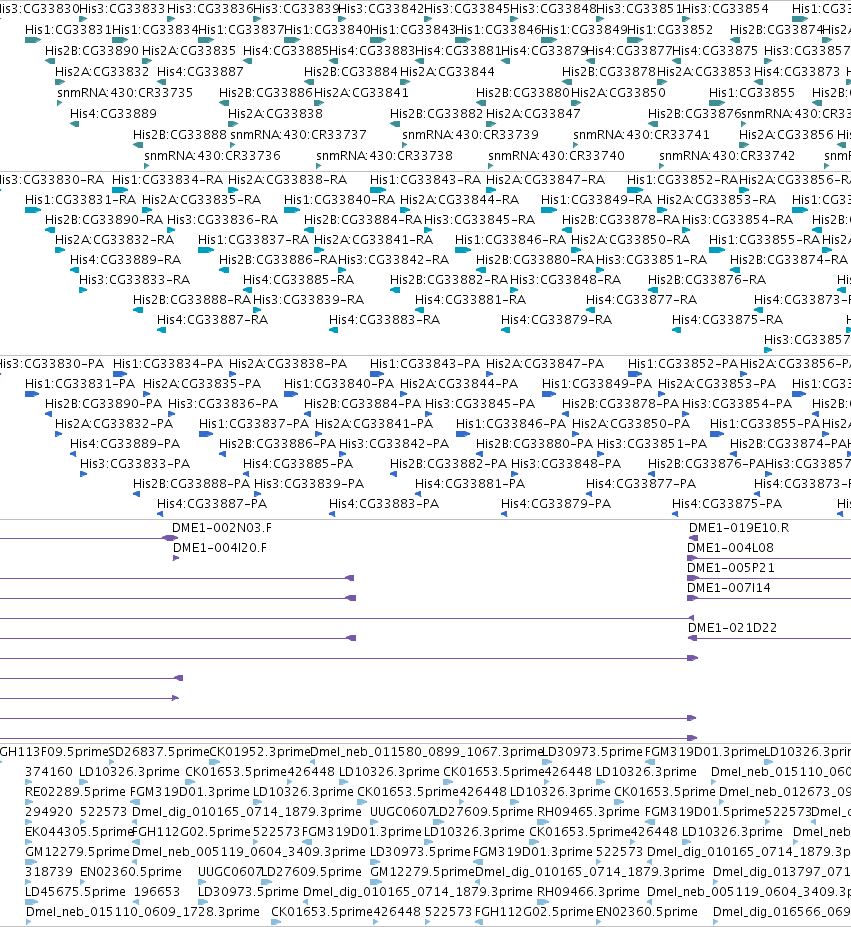Select transcript label His2A:CG33847-RA
851x927 pixels.
pyautogui.click(x=545, y=179)
